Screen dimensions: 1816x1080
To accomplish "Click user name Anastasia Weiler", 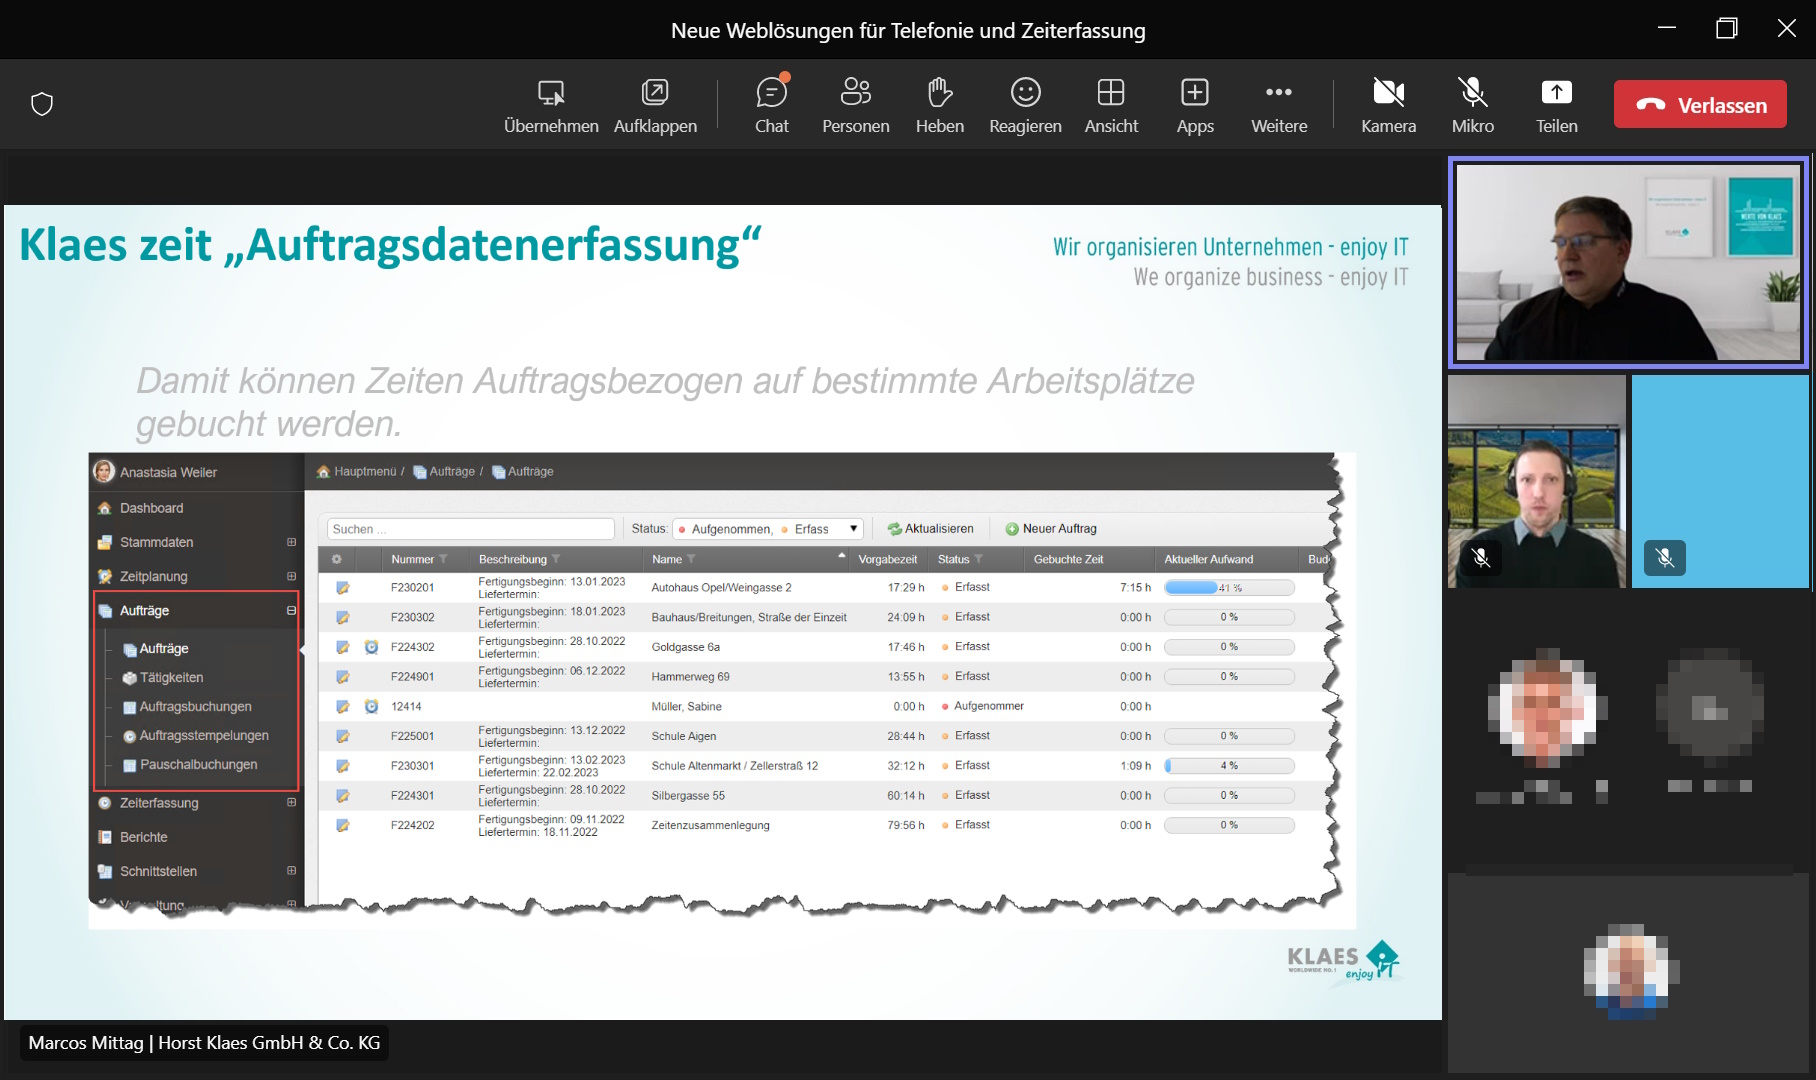I will coord(168,472).
